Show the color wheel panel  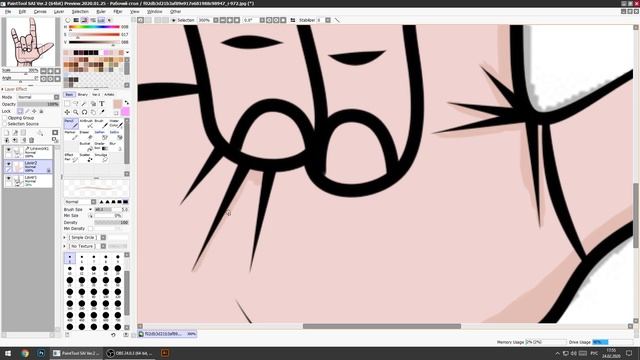click(68, 20)
